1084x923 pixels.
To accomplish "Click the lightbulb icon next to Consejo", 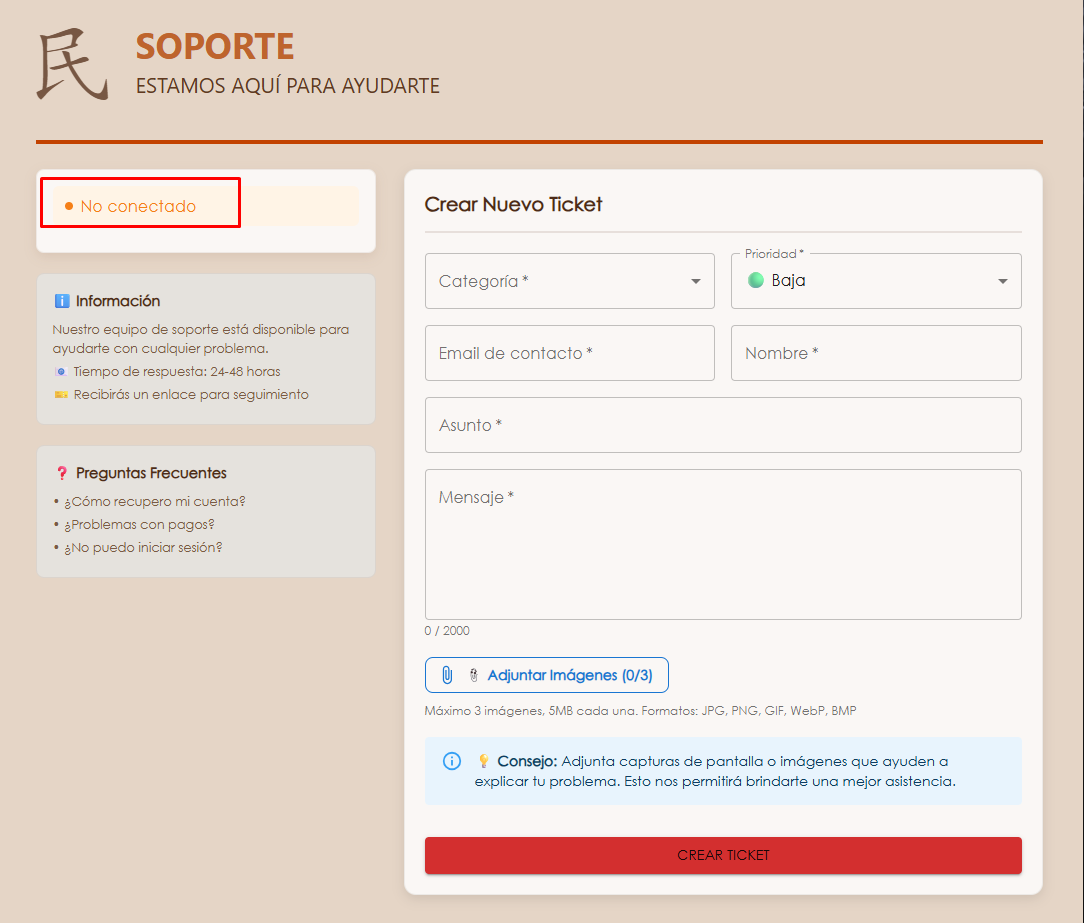I will (483, 761).
